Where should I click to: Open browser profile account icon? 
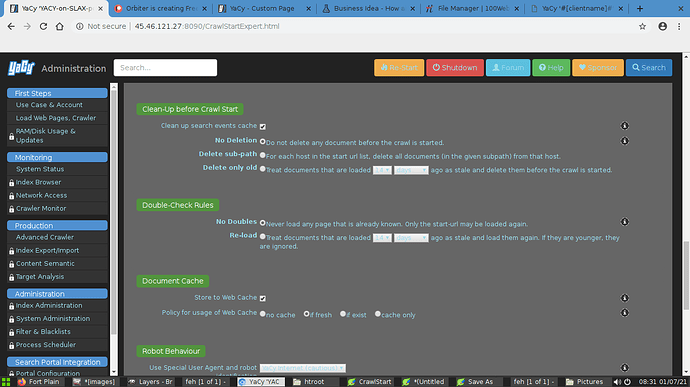[662, 26]
